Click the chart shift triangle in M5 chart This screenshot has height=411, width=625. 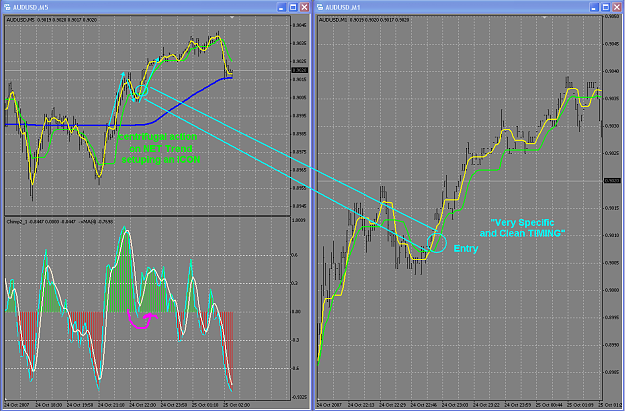[232, 18]
